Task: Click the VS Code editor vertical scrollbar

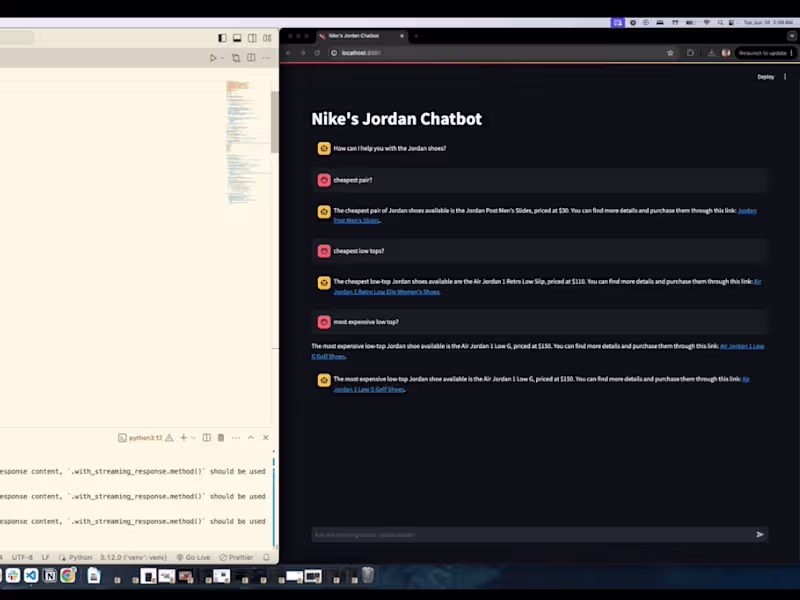Action: 274,122
